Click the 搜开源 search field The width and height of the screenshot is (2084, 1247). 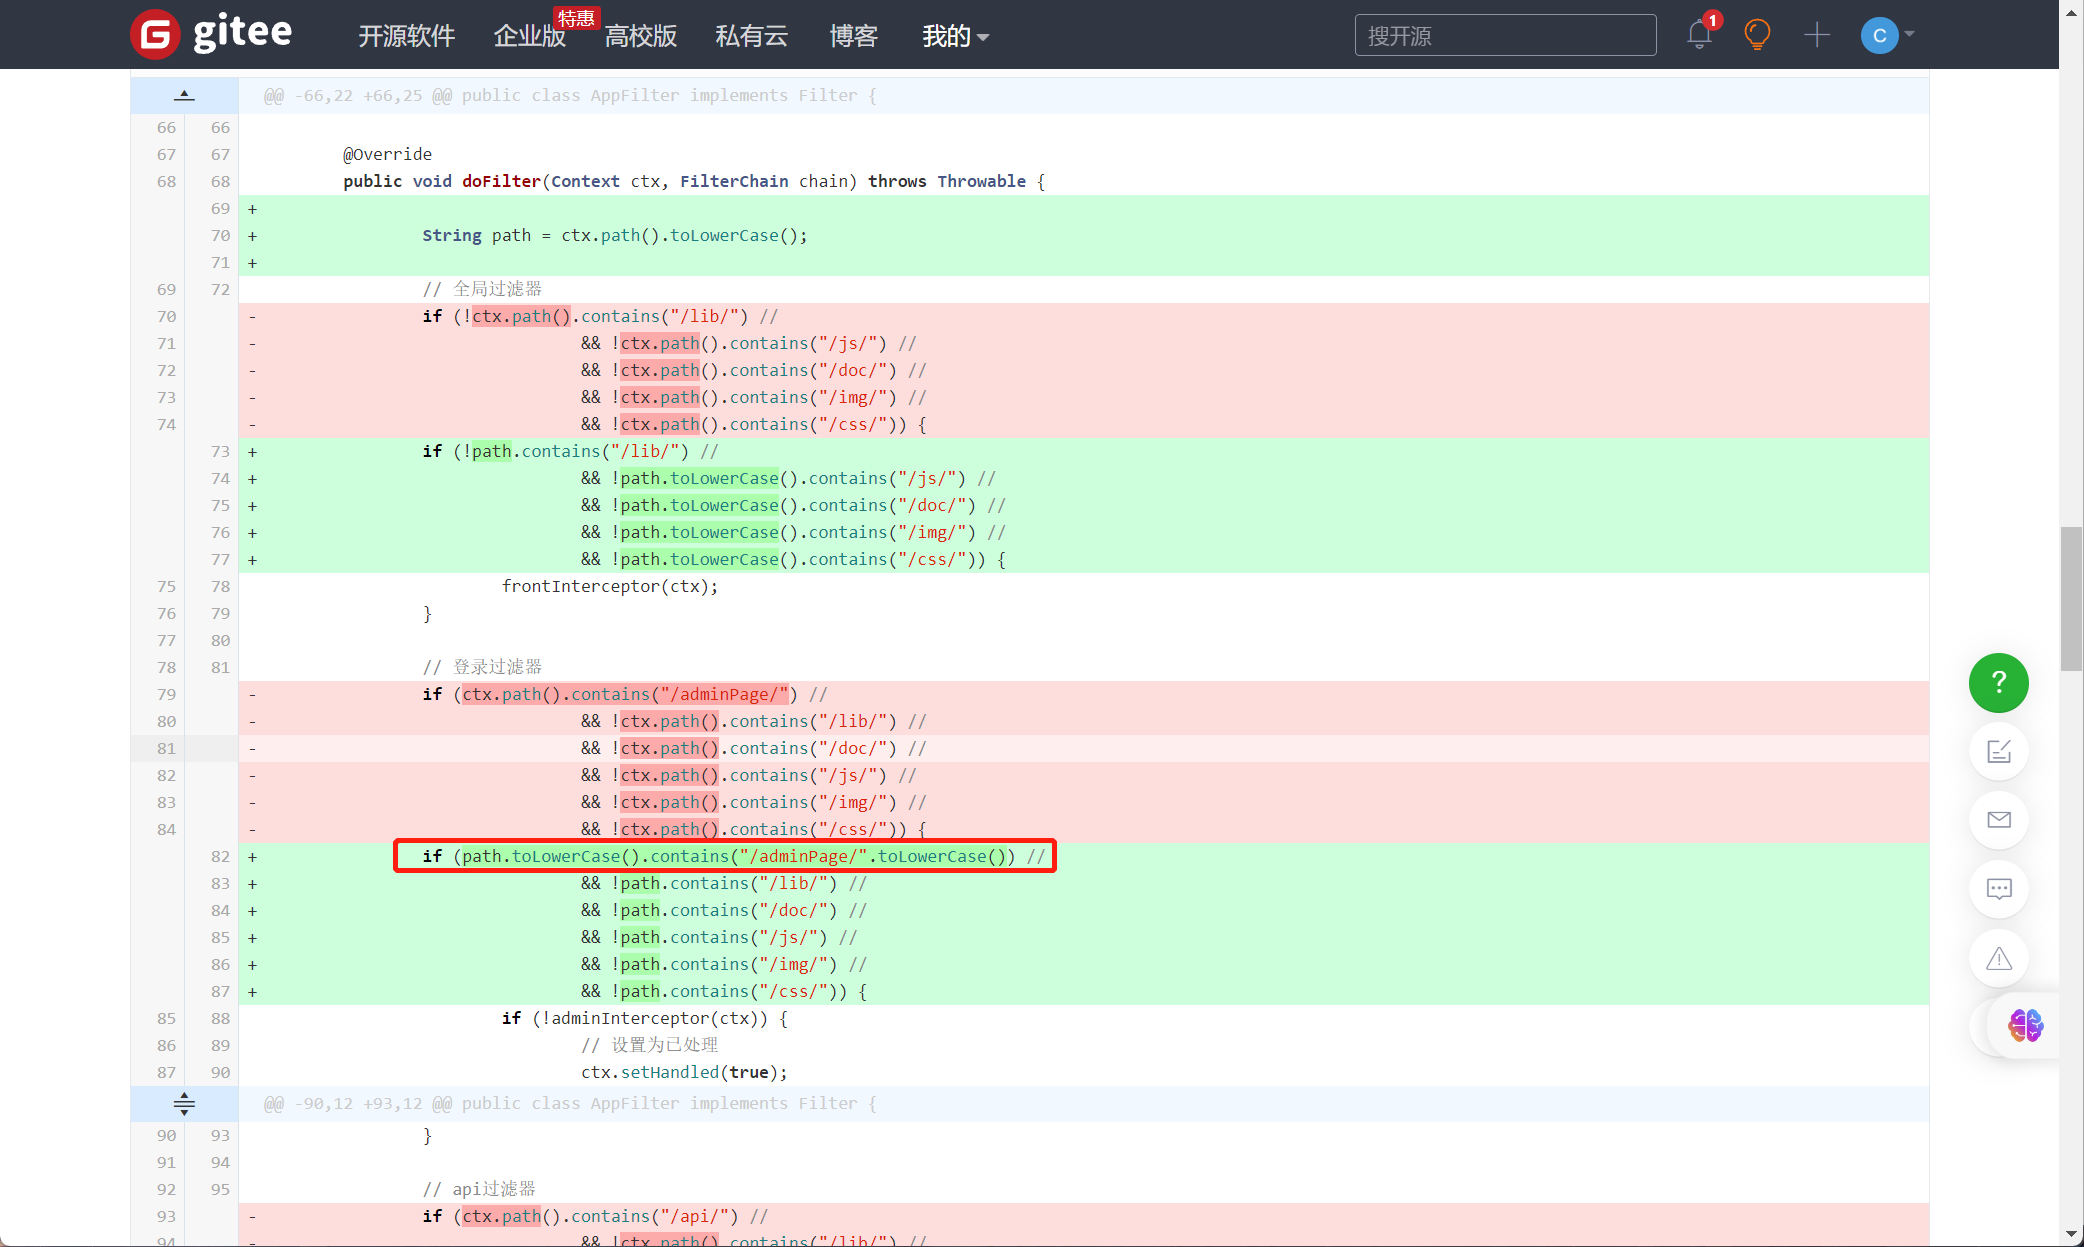point(1504,36)
